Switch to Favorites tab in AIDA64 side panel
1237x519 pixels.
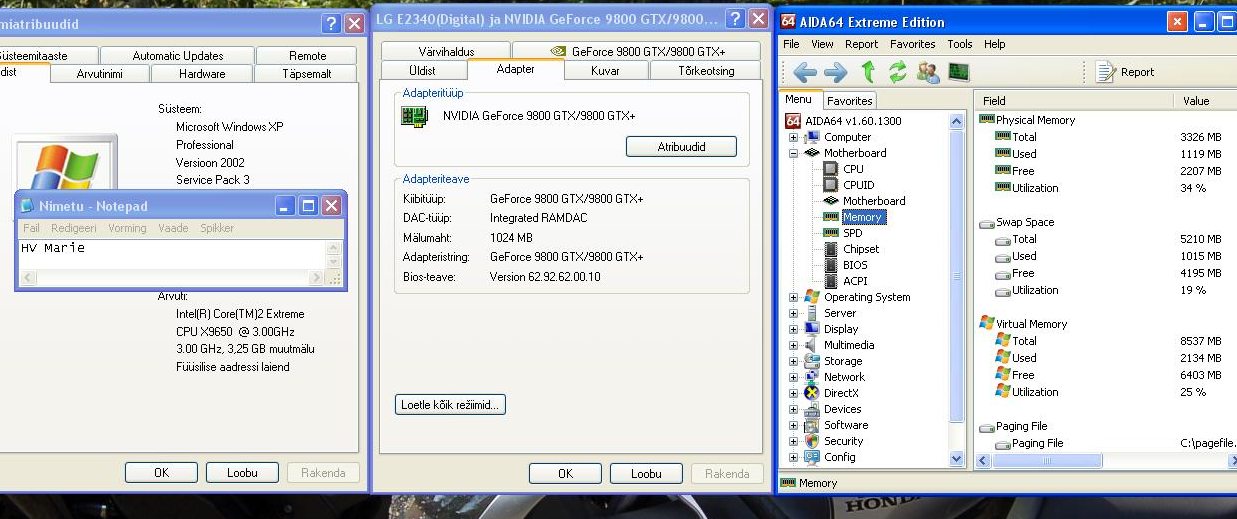(849, 100)
